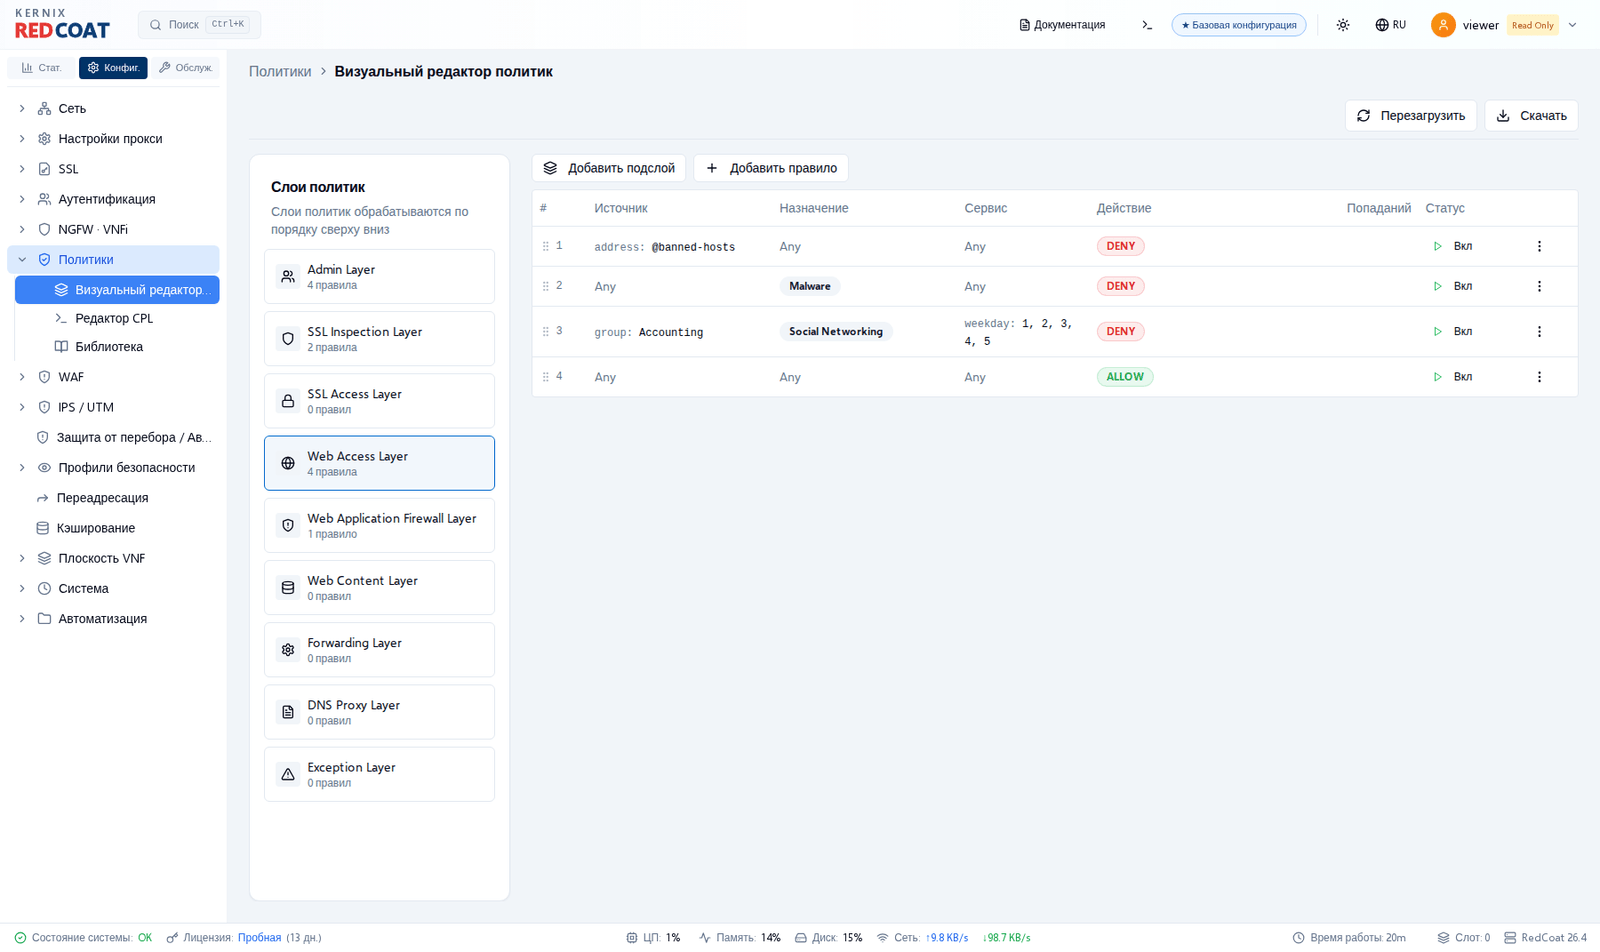Expand the Профили безопасности section
Screen dimensions: 1600x952
point(22,468)
